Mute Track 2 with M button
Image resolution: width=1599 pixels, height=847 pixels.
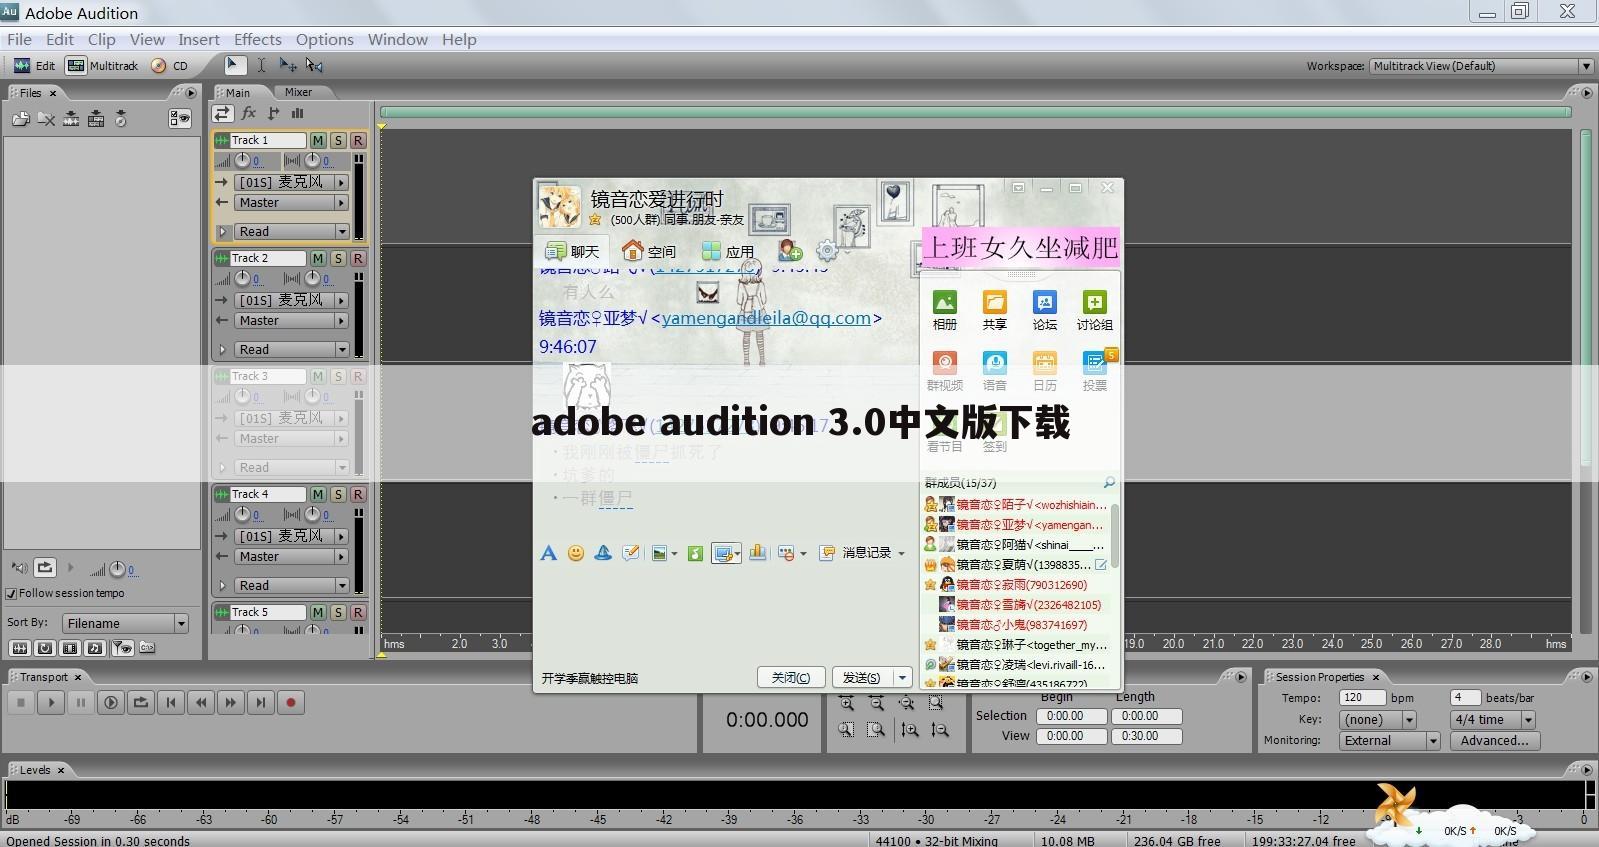click(318, 258)
